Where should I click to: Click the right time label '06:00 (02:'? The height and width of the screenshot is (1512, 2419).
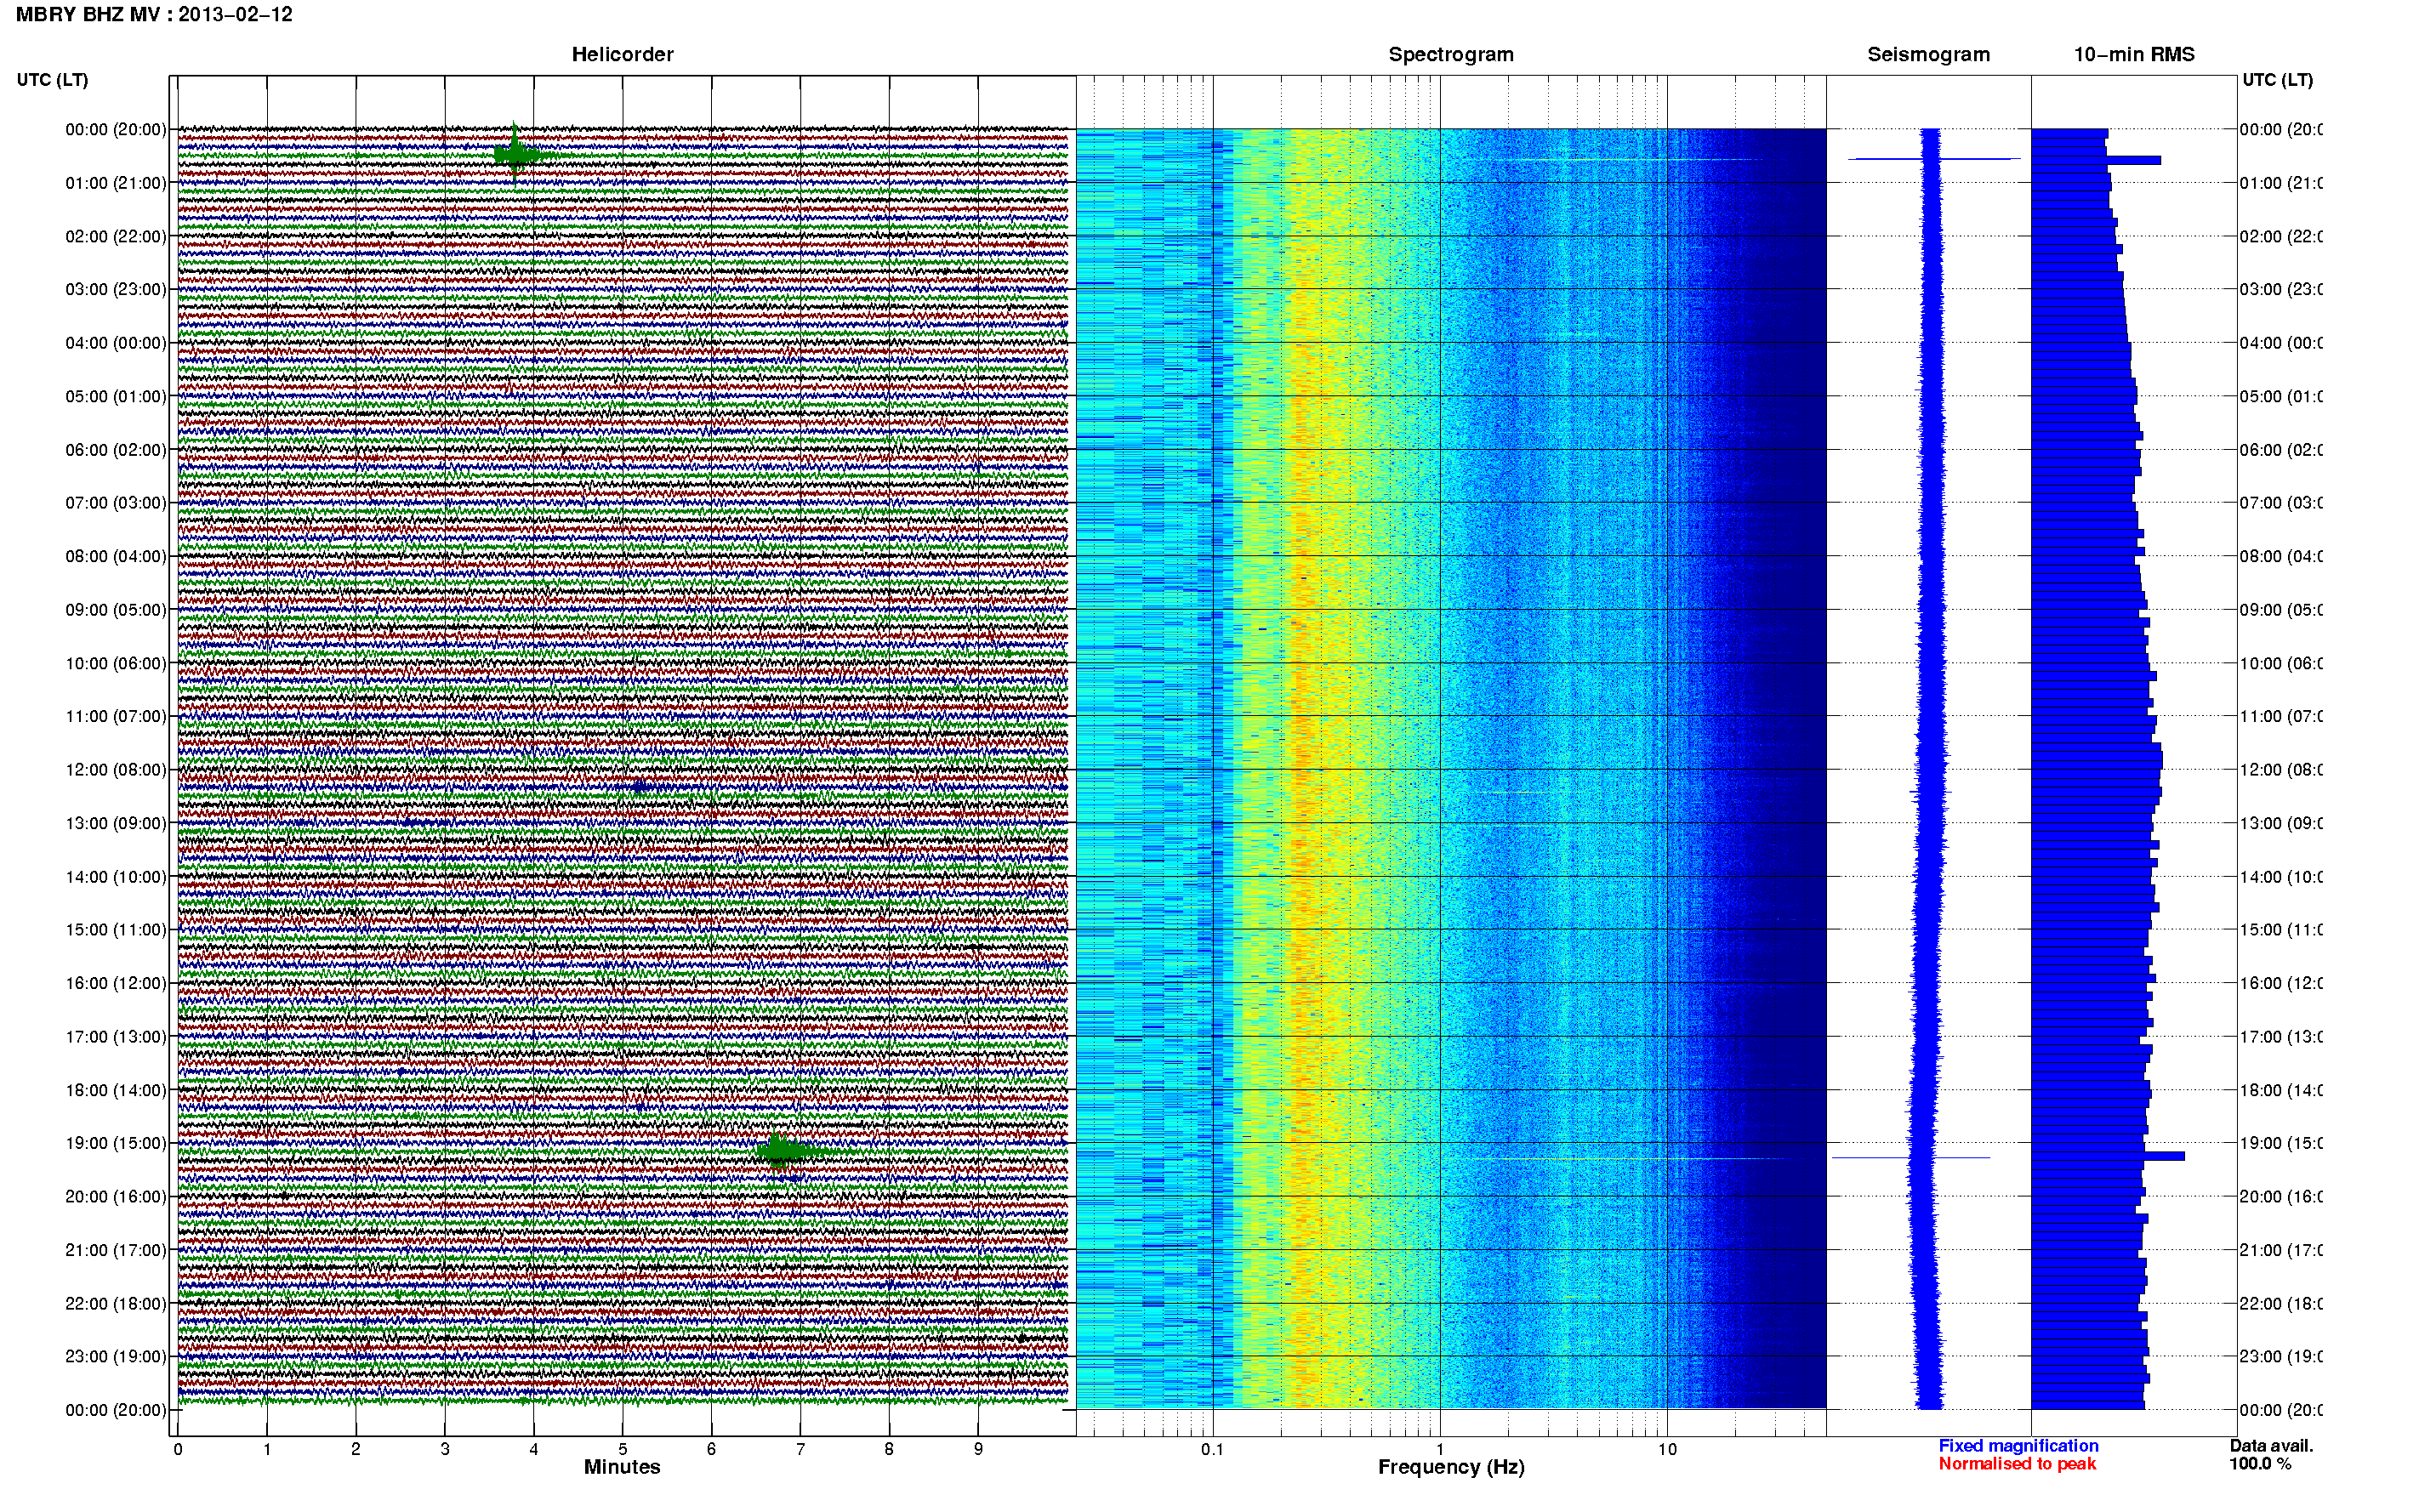coord(2281,450)
